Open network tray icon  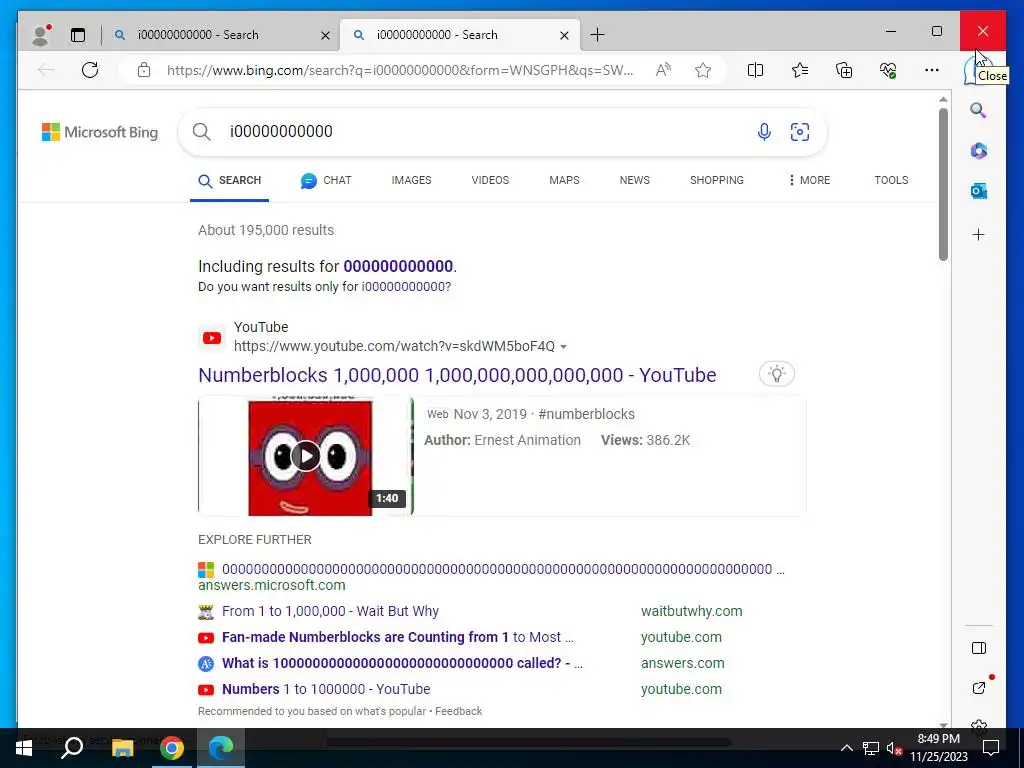[871, 748]
